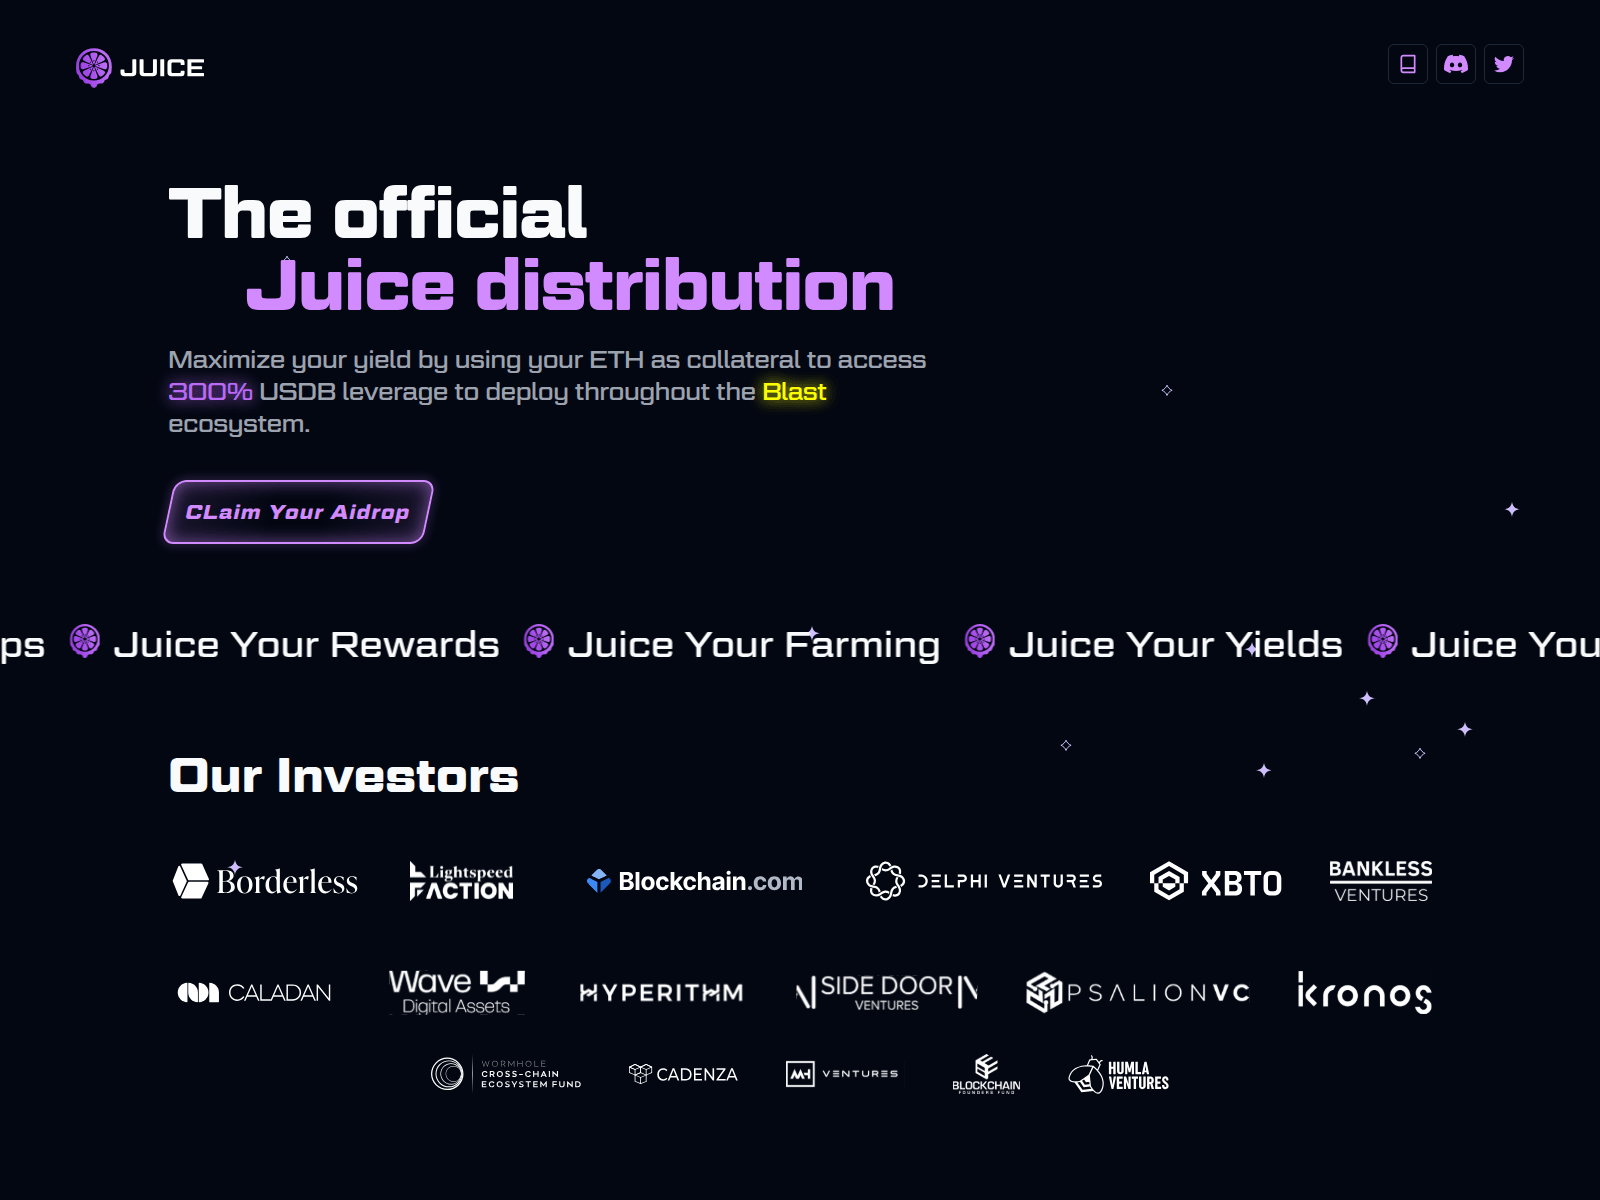Select the Caladan investor logo
1600x1200 pixels.
254,992
